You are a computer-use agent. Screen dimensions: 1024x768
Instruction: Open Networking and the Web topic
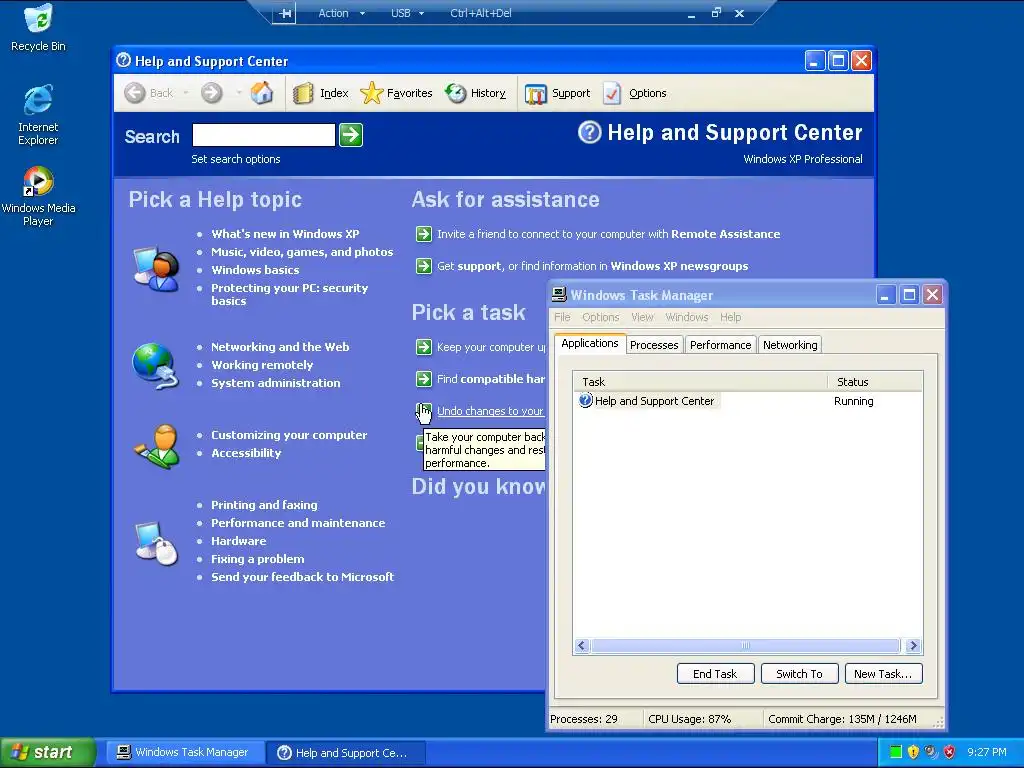(280, 347)
